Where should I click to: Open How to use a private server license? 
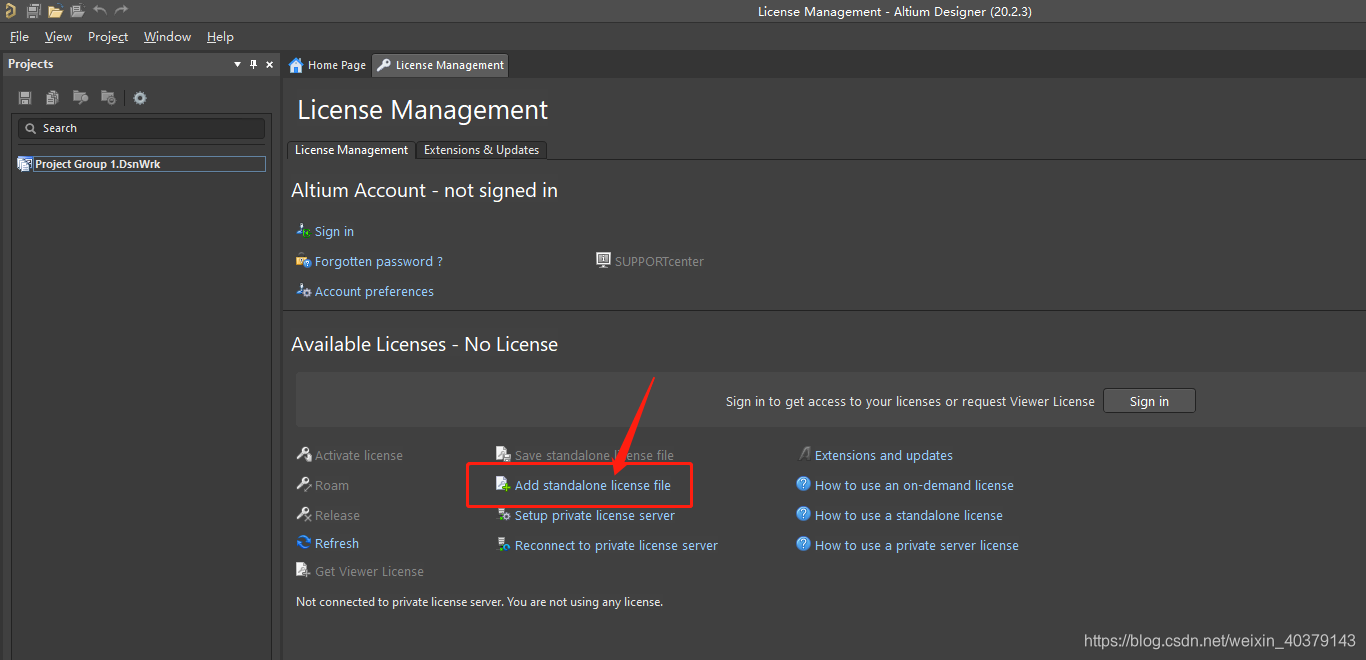(917, 545)
